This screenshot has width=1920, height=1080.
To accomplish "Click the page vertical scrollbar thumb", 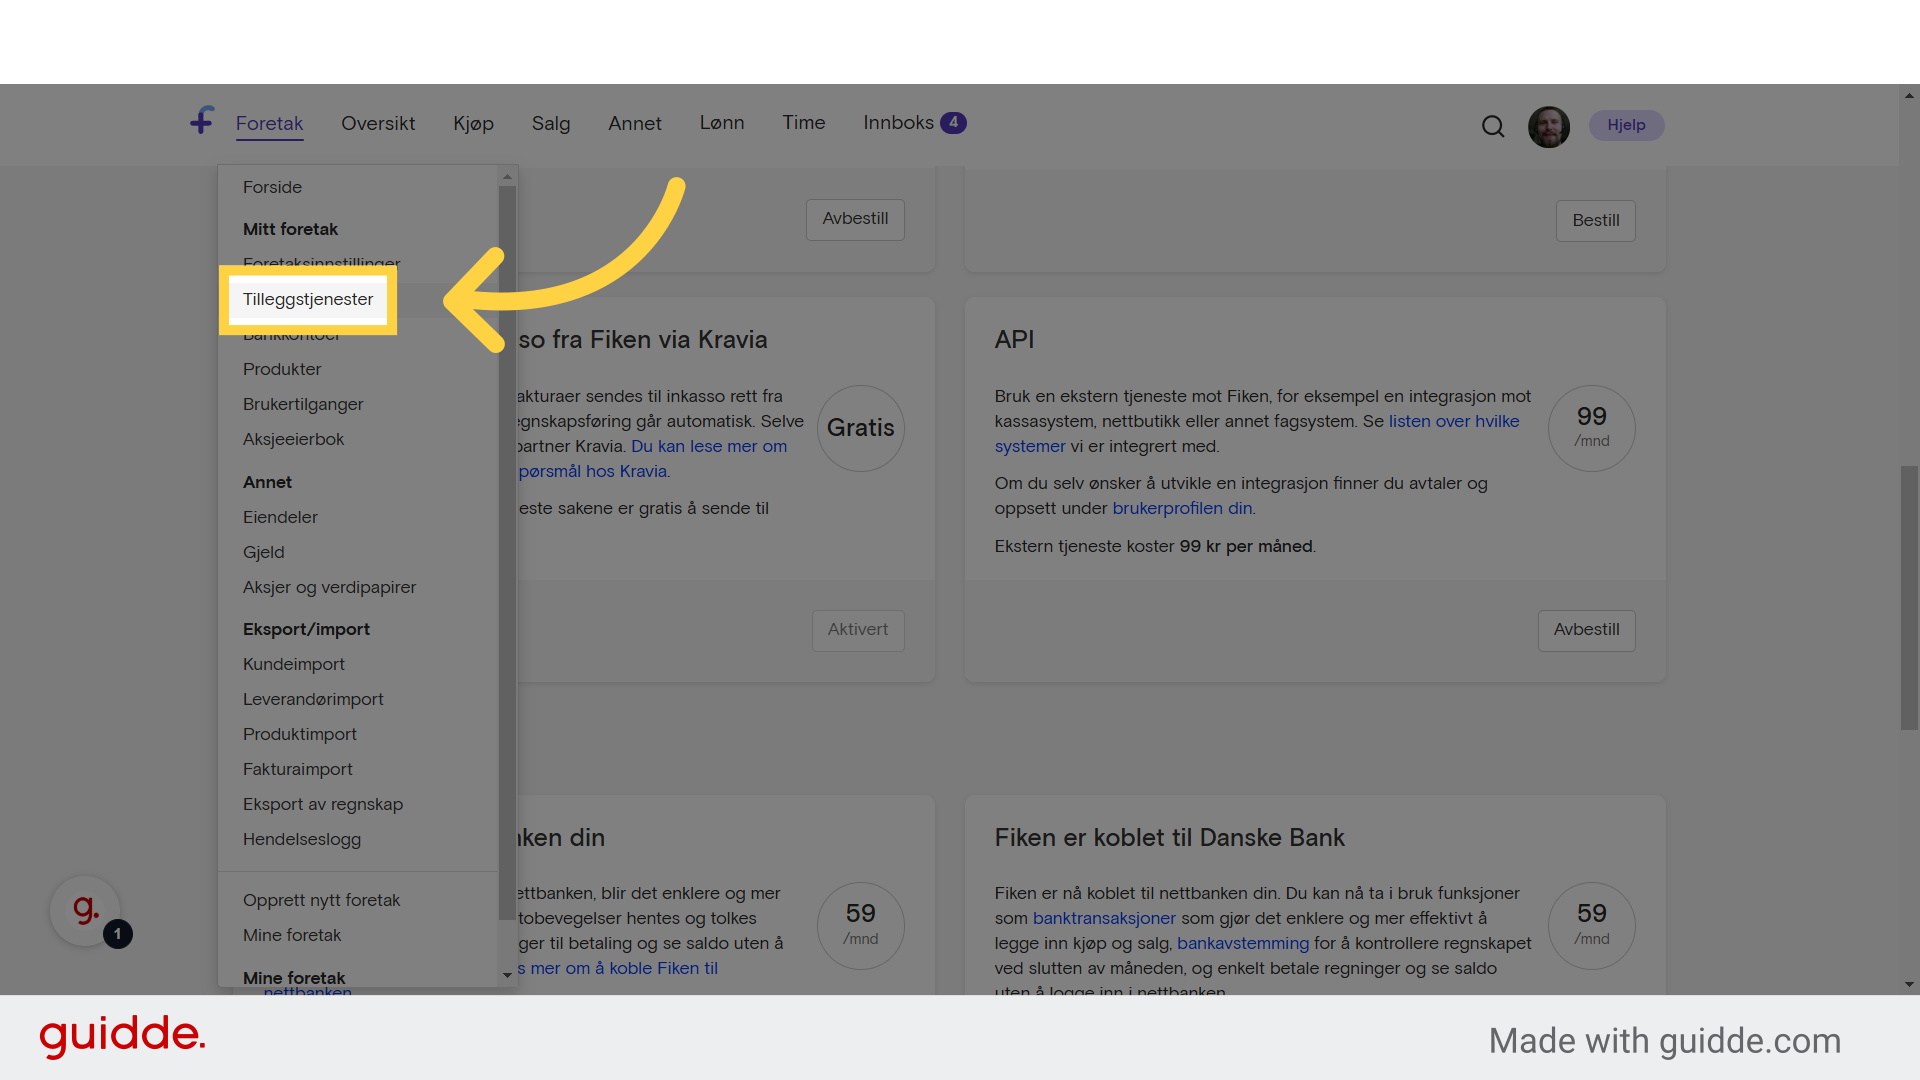I will coord(1909,598).
